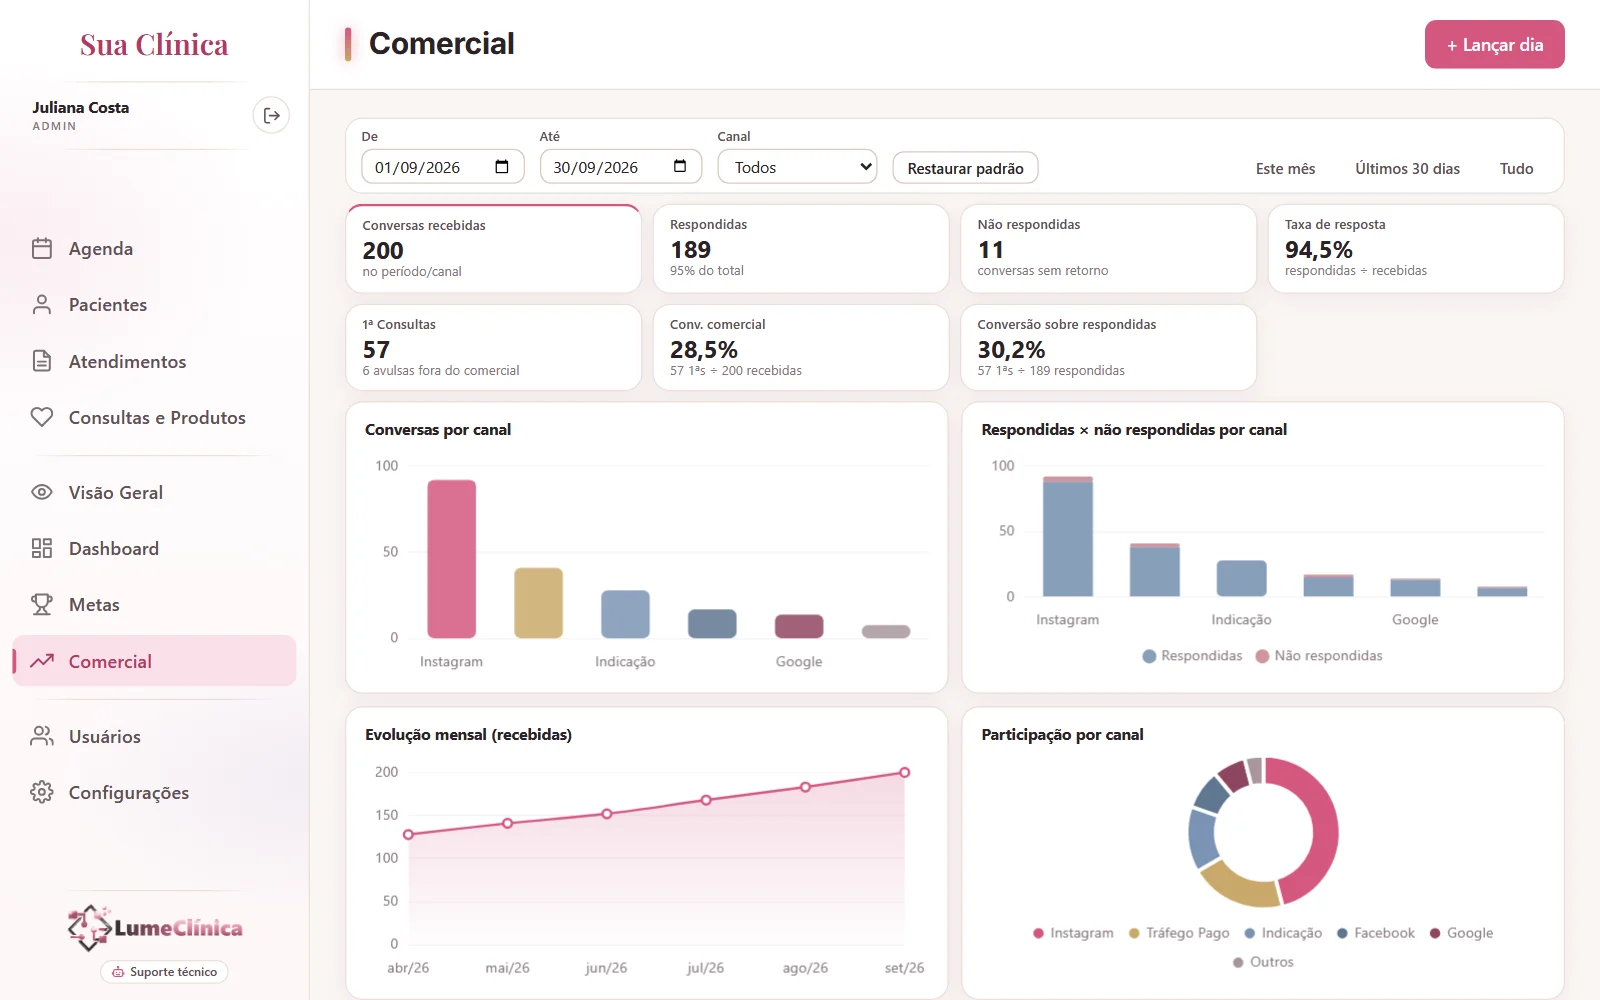Click the eye icon for Visão Geral
The width and height of the screenshot is (1600, 1000).
(x=42, y=492)
